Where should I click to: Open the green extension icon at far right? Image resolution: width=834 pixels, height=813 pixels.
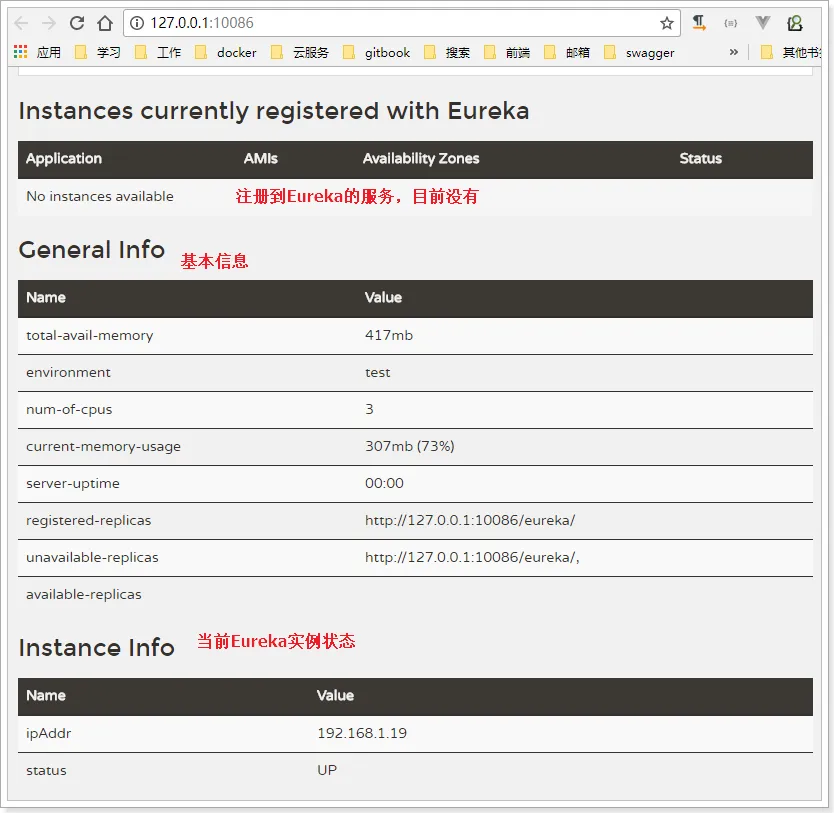(x=795, y=23)
